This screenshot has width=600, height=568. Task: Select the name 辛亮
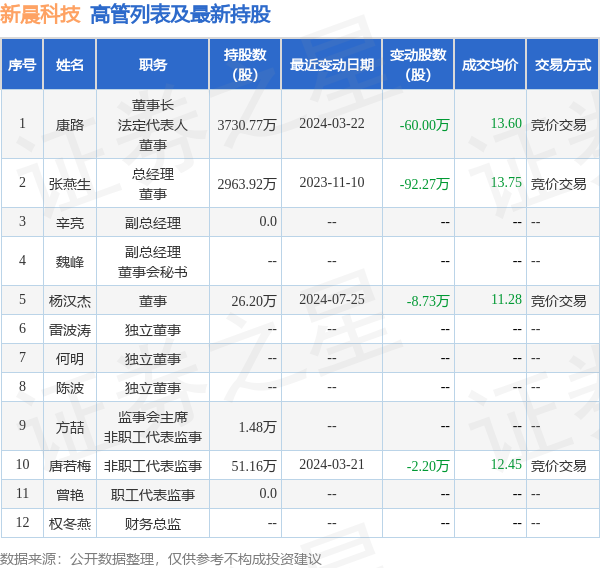70,223
